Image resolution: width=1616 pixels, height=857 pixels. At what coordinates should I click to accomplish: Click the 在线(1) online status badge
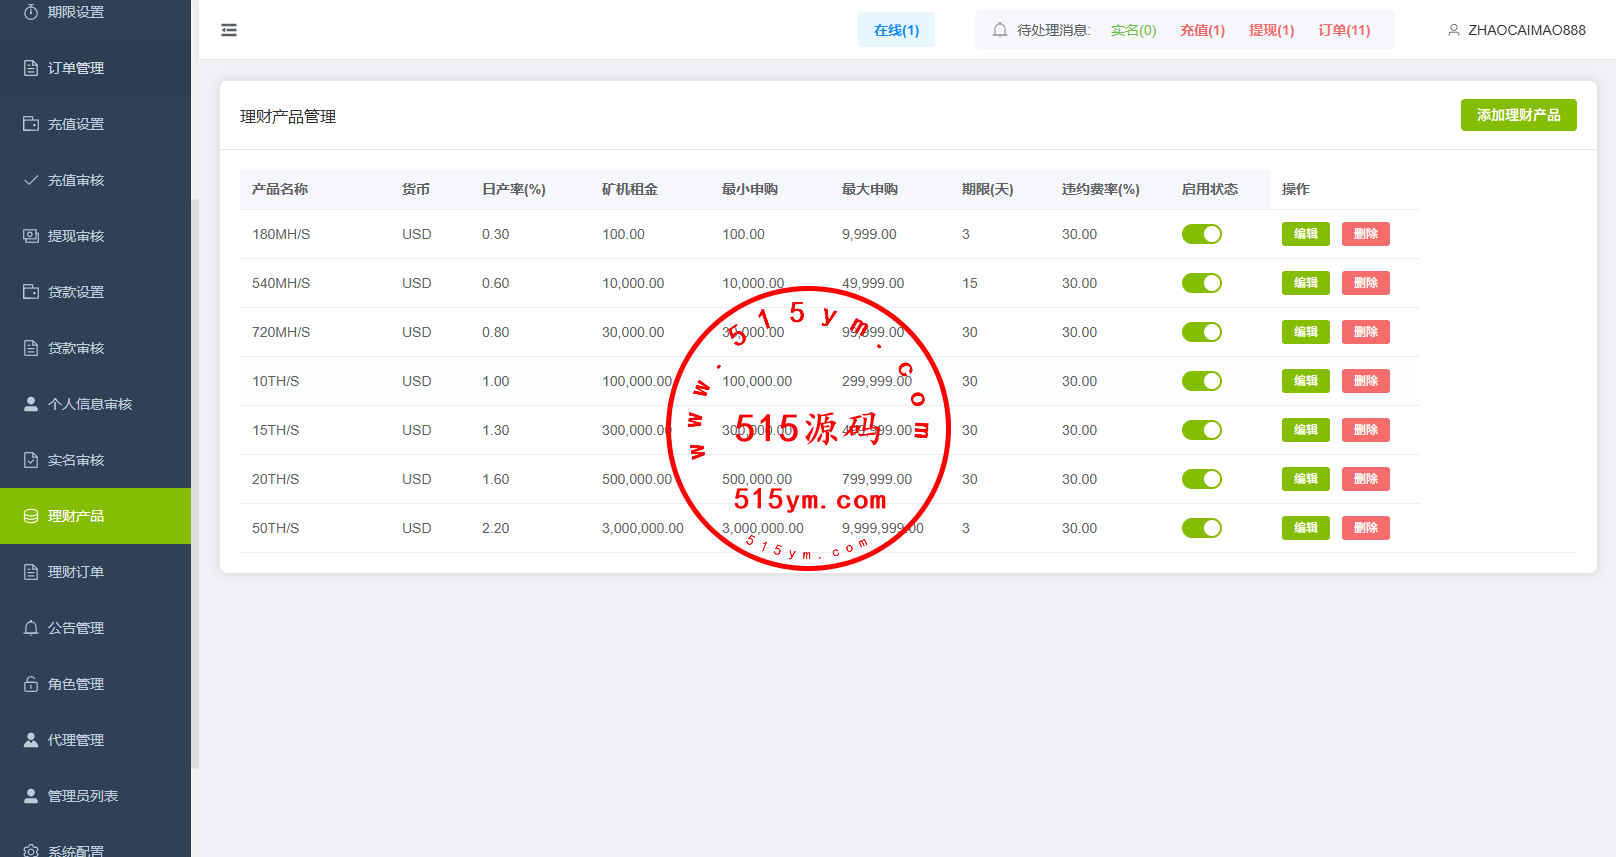896,30
